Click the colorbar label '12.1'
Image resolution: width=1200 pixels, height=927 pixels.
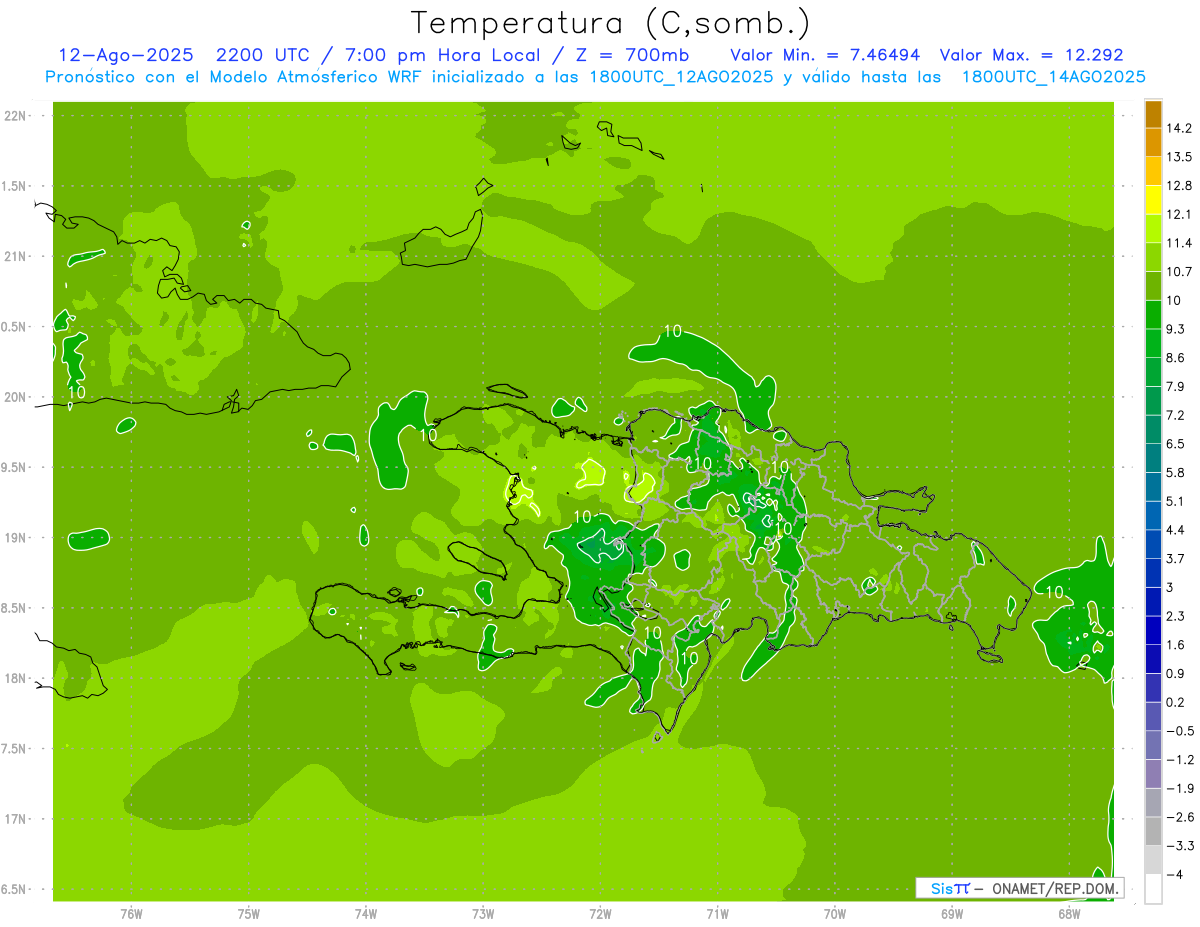pyautogui.click(x=1180, y=214)
